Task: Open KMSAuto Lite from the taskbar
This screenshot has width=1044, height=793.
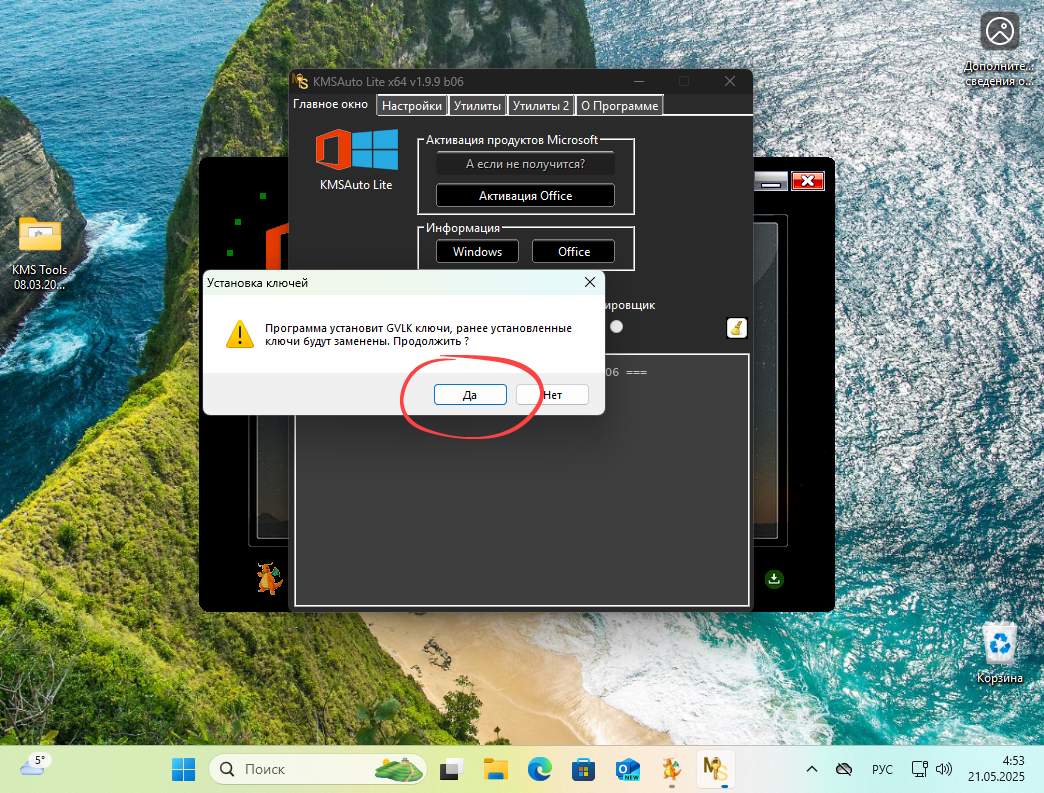Action: [x=715, y=769]
